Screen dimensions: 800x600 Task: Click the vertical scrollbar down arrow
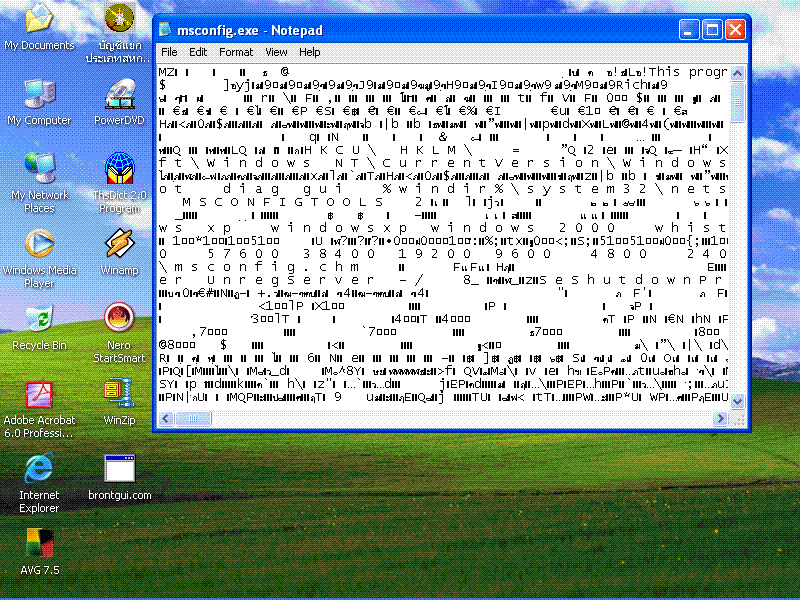coord(737,402)
